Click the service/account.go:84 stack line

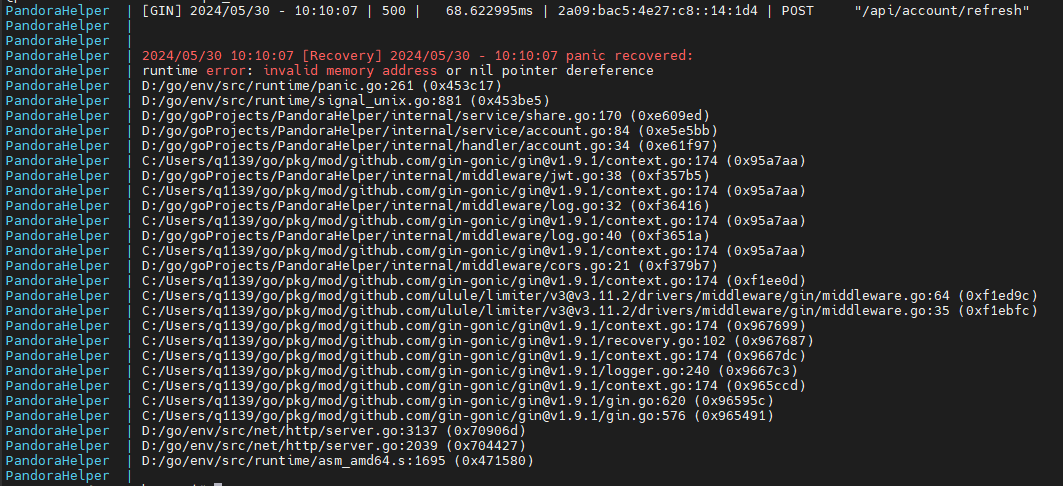[430, 130]
